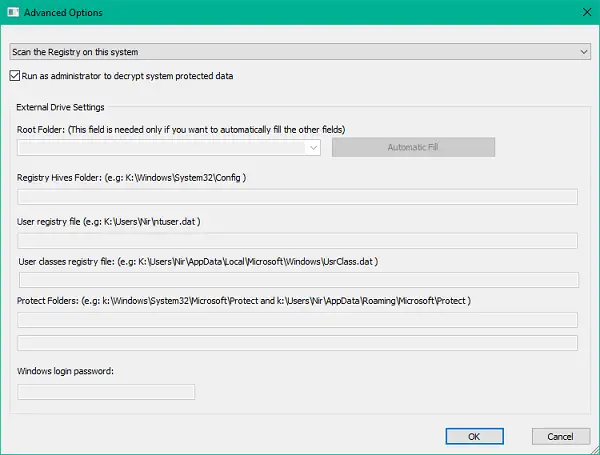The image size is (600, 455).
Task: Open the 'Scan the Registry on this system' dropdown
Action: pyautogui.click(x=300, y=52)
